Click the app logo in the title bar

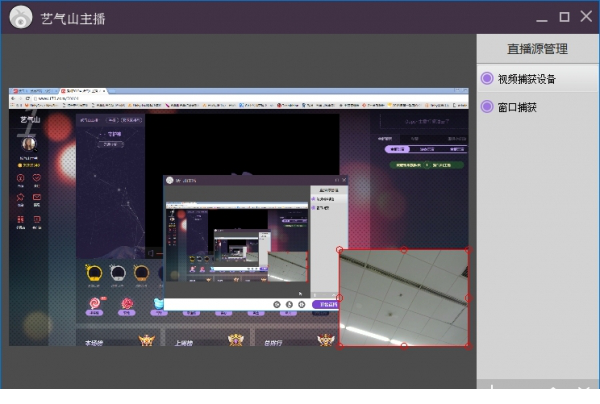tap(18, 18)
